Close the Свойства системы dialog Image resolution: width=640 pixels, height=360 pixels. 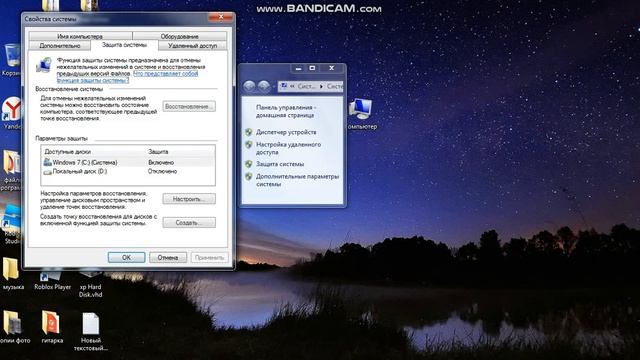coord(220,17)
